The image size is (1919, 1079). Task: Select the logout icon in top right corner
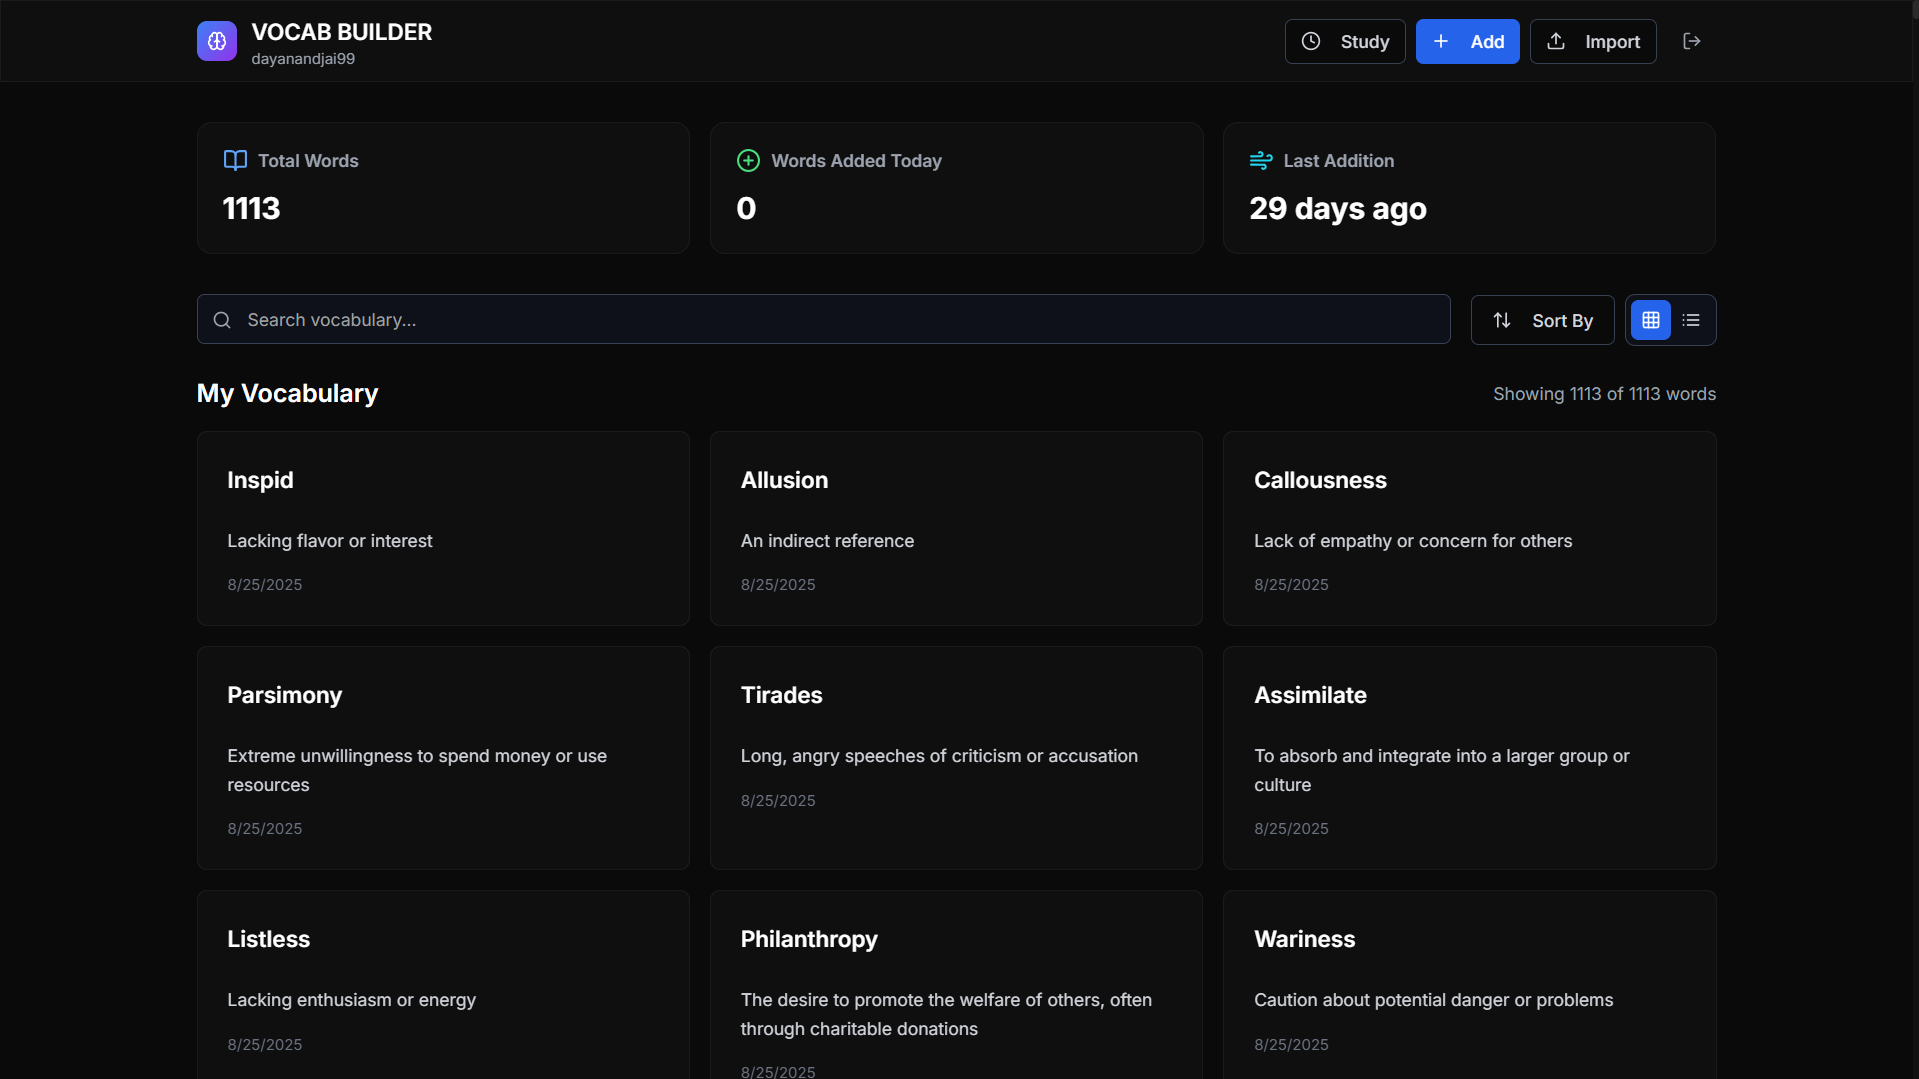pos(1692,41)
